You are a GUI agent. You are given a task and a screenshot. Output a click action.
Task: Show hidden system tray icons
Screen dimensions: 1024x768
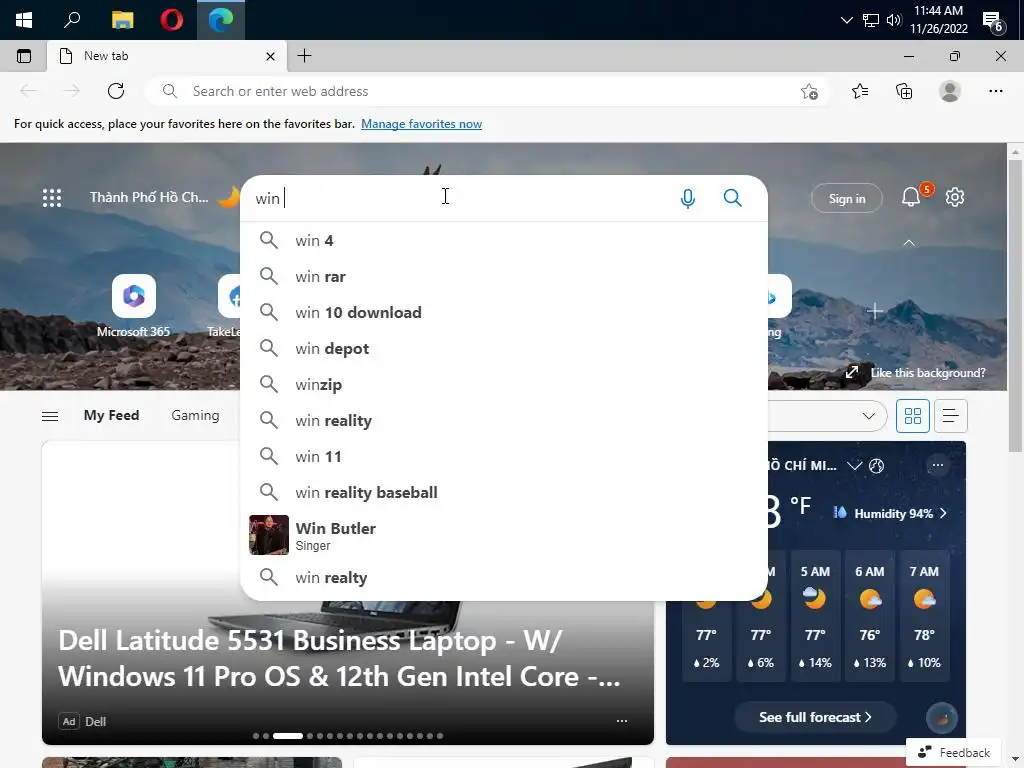click(846, 20)
